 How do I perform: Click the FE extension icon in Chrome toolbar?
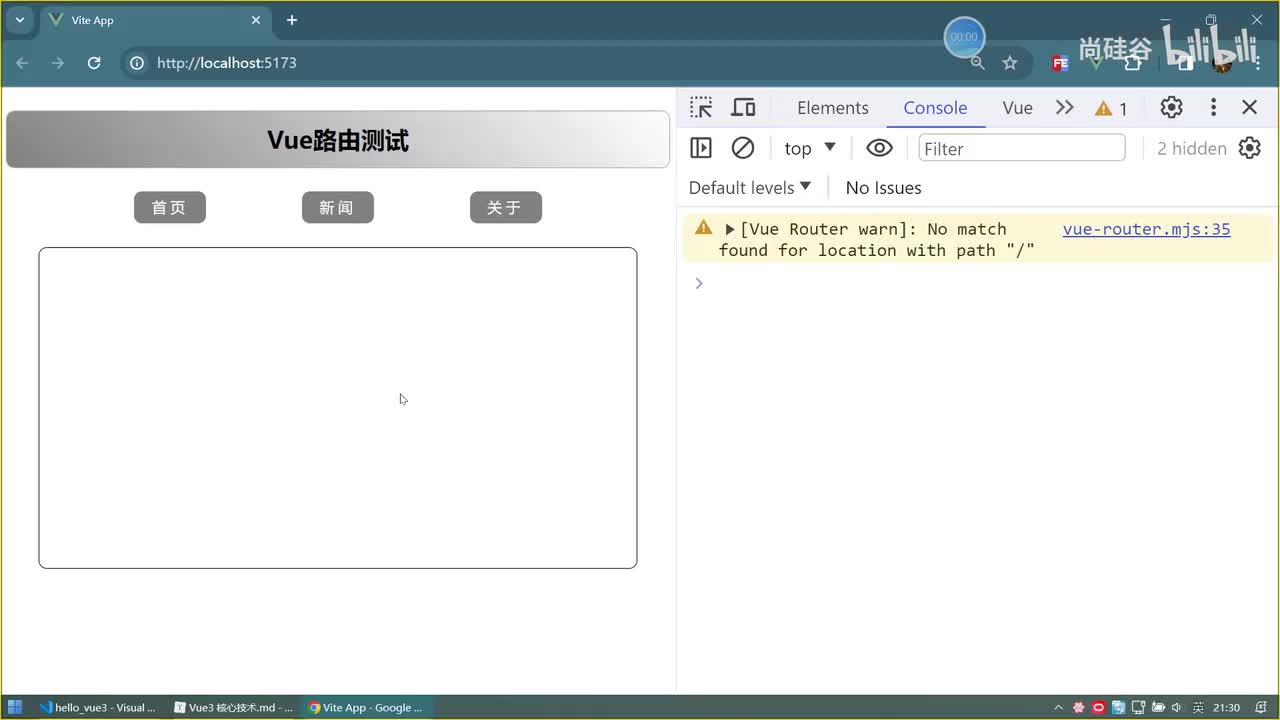tap(1060, 63)
